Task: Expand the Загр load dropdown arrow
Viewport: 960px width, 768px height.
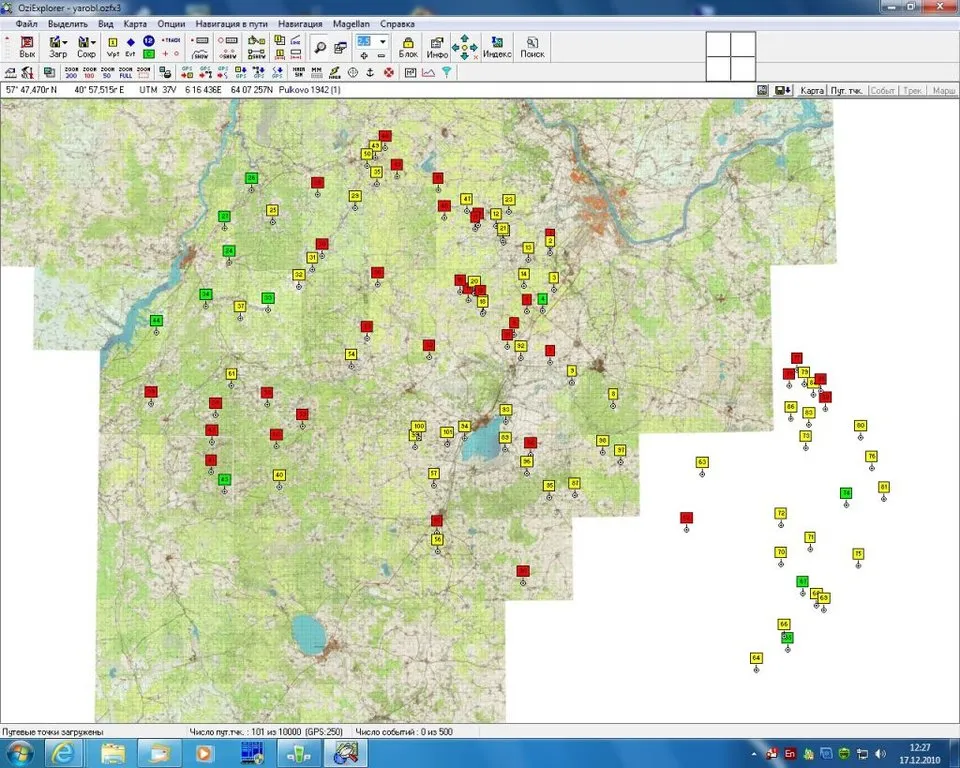Action: click(66, 42)
